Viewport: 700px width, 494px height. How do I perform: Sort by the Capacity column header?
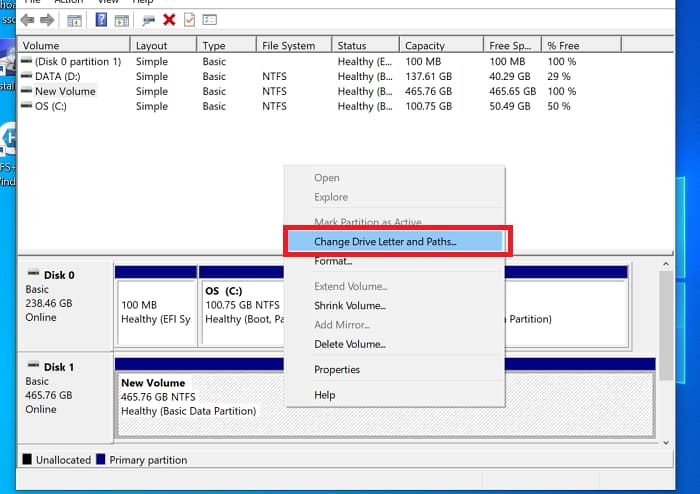[x=424, y=45]
